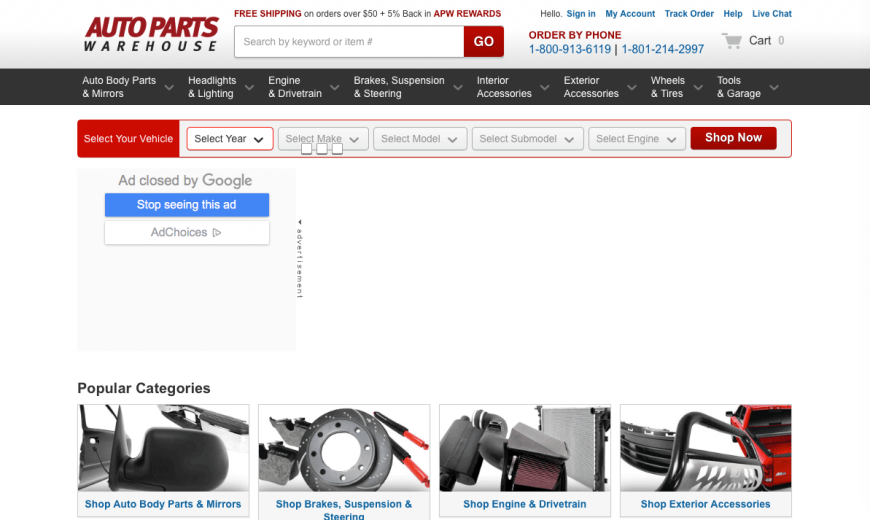Expand Exterior Accessories chevron
Viewport: 870px width, 520px height.
pos(631,87)
